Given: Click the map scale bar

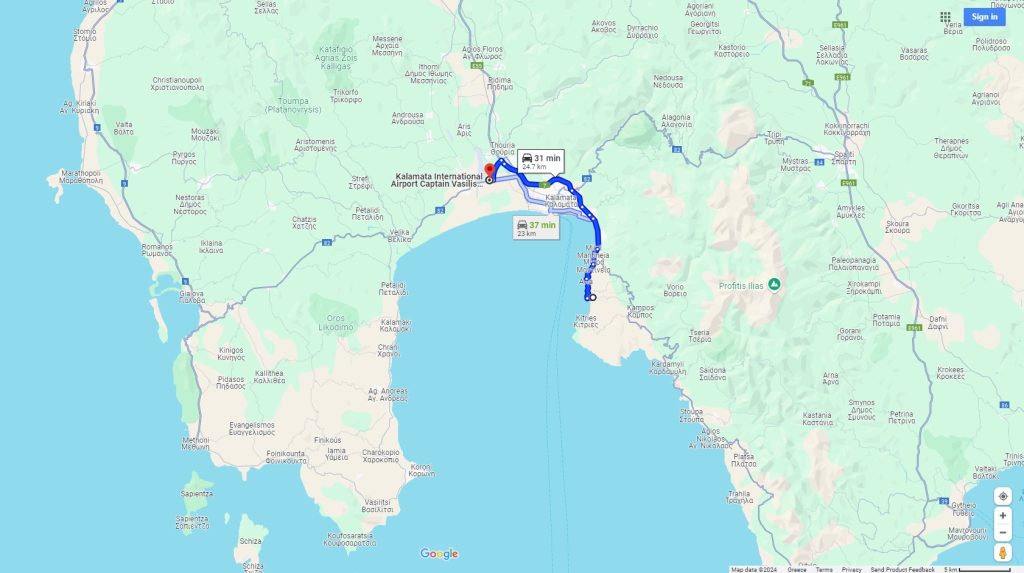Looking at the screenshot, I should (x=978, y=570).
